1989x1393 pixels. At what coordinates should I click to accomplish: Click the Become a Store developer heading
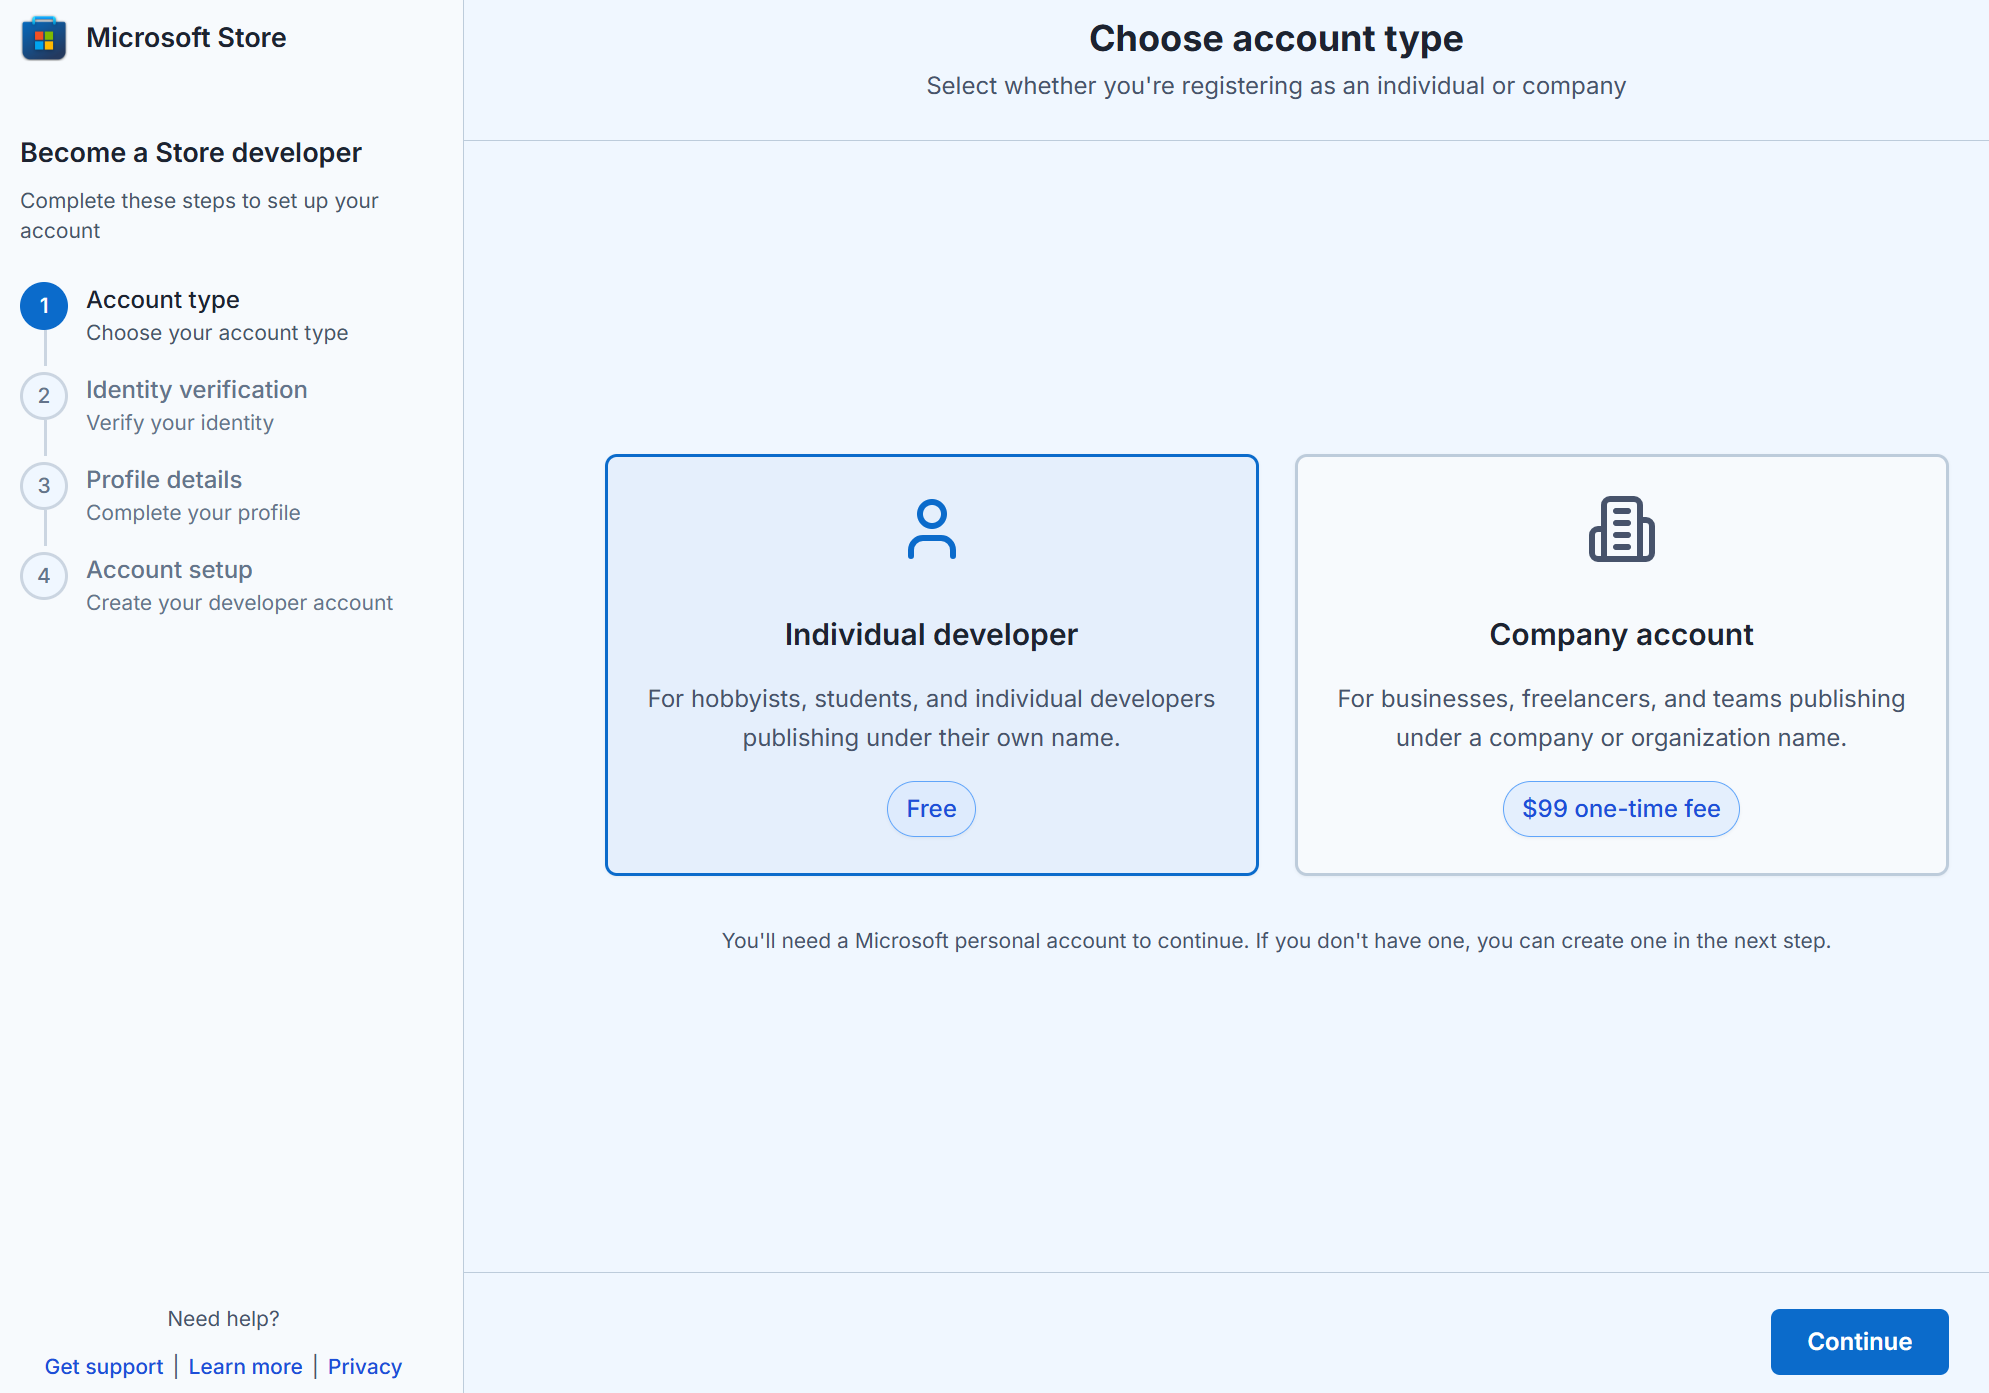(190, 152)
